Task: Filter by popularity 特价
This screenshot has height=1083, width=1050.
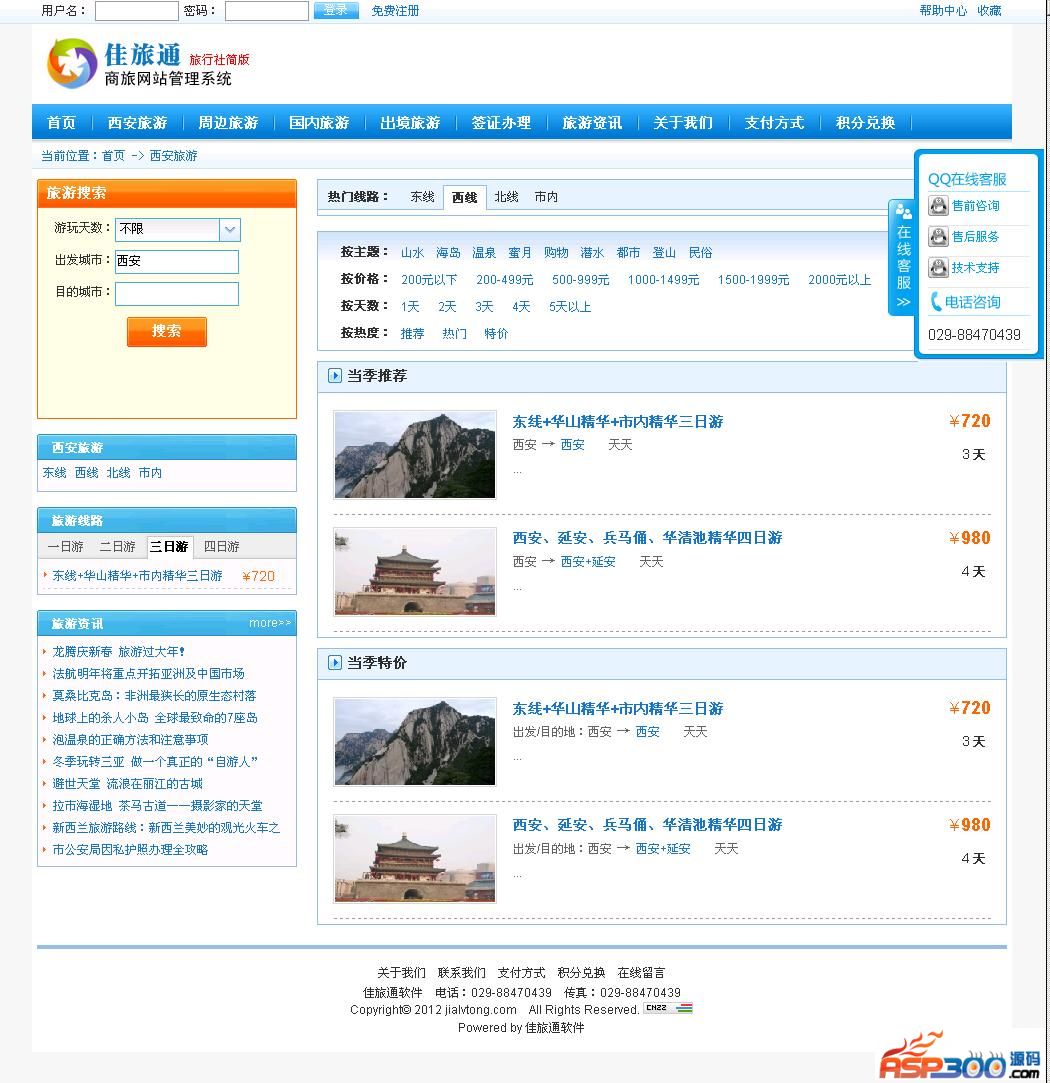Action: (496, 334)
